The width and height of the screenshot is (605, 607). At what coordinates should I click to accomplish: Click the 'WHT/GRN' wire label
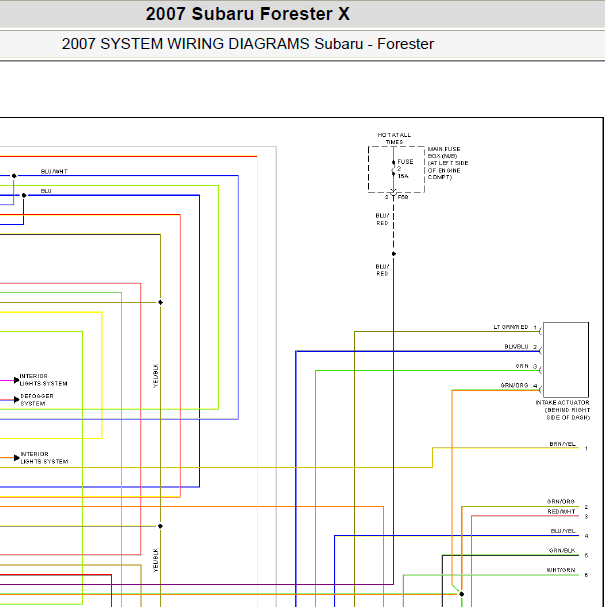pos(561,570)
